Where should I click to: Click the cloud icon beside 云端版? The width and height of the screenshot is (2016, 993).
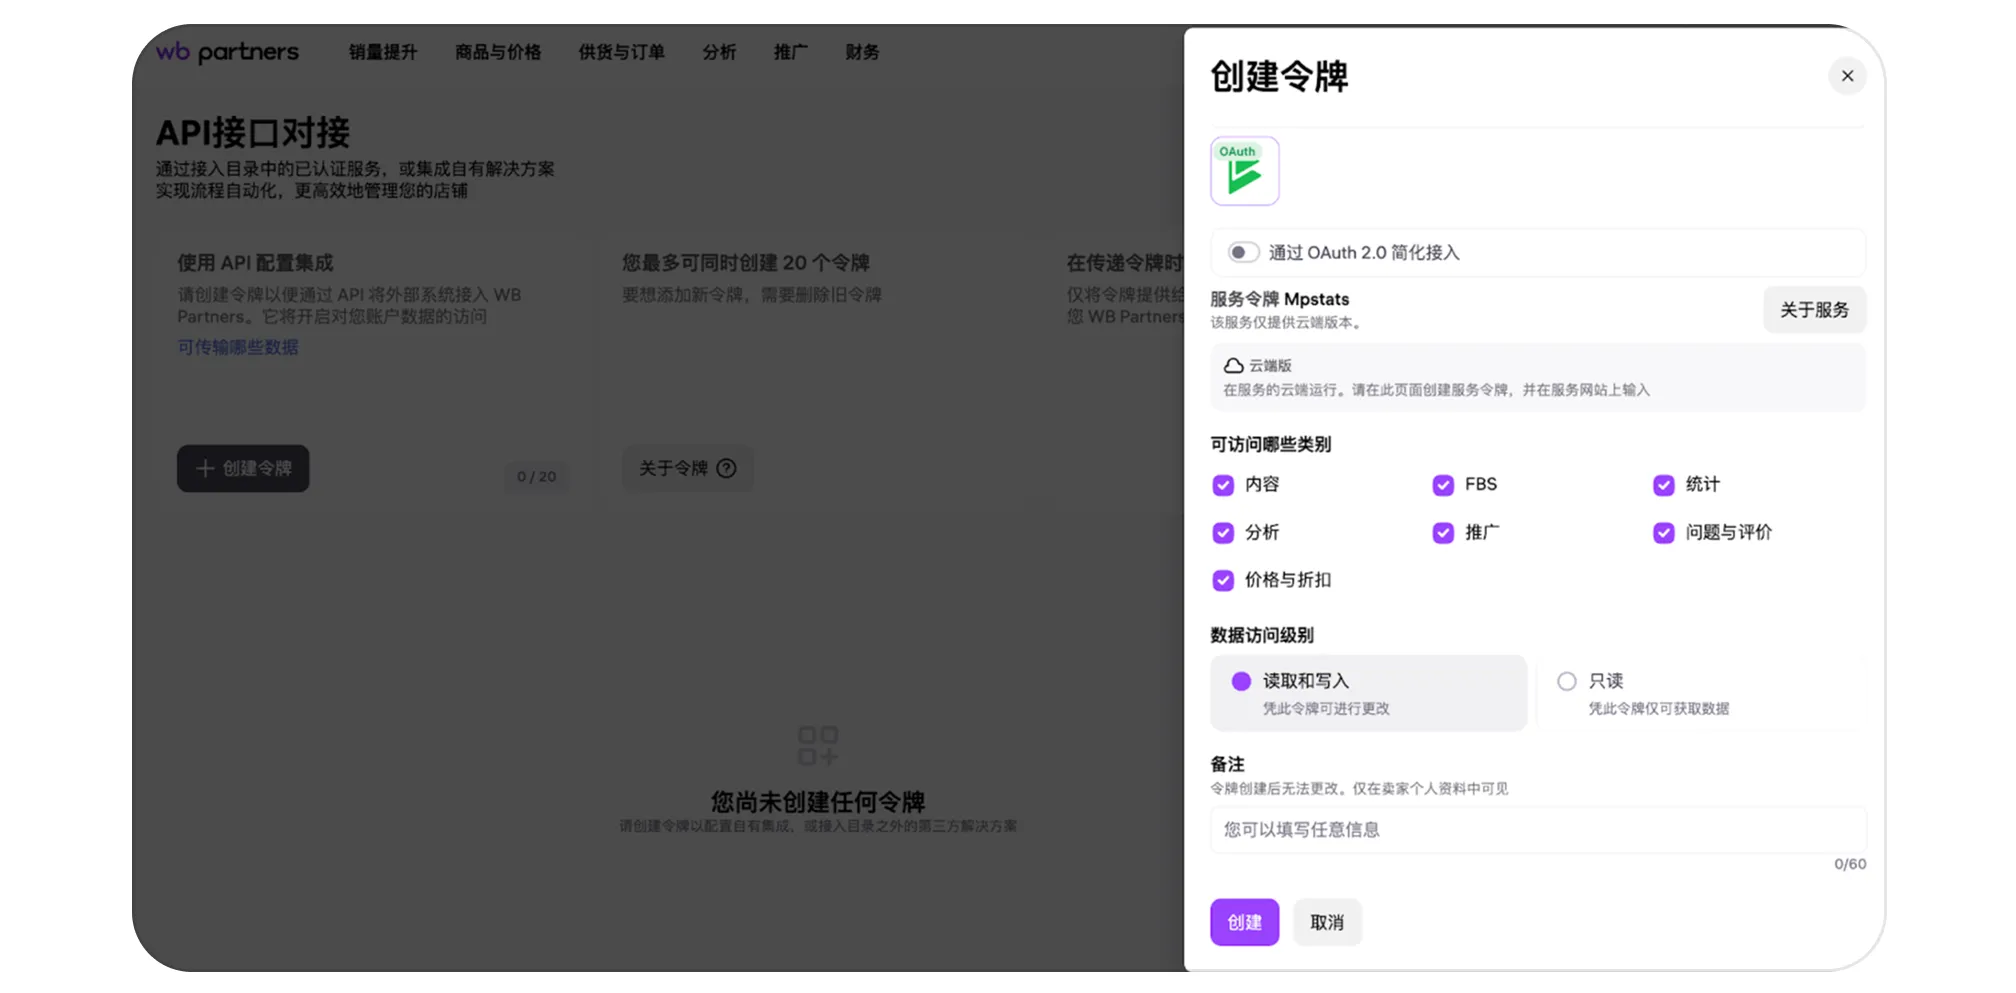(x=1232, y=365)
